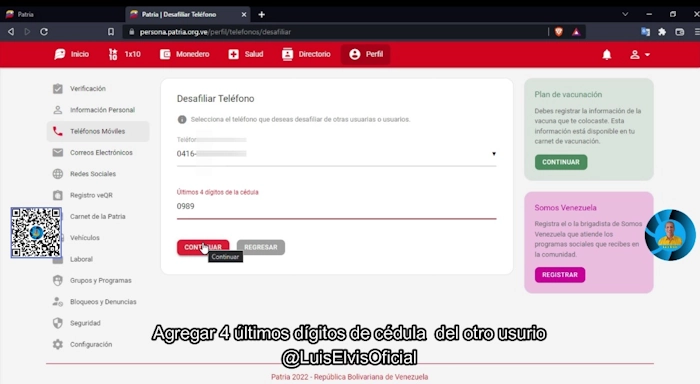This screenshot has width=700, height=384.
Task: Click the Desafiliar Teléfono heading
Action: [216, 99]
